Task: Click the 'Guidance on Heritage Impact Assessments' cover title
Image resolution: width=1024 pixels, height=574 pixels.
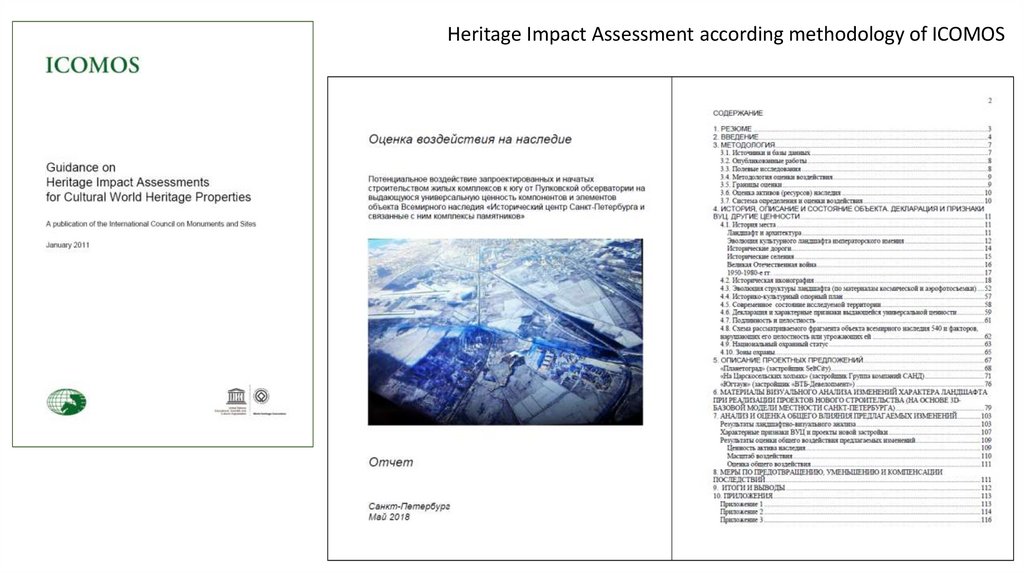Action: click(x=148, y=182)
